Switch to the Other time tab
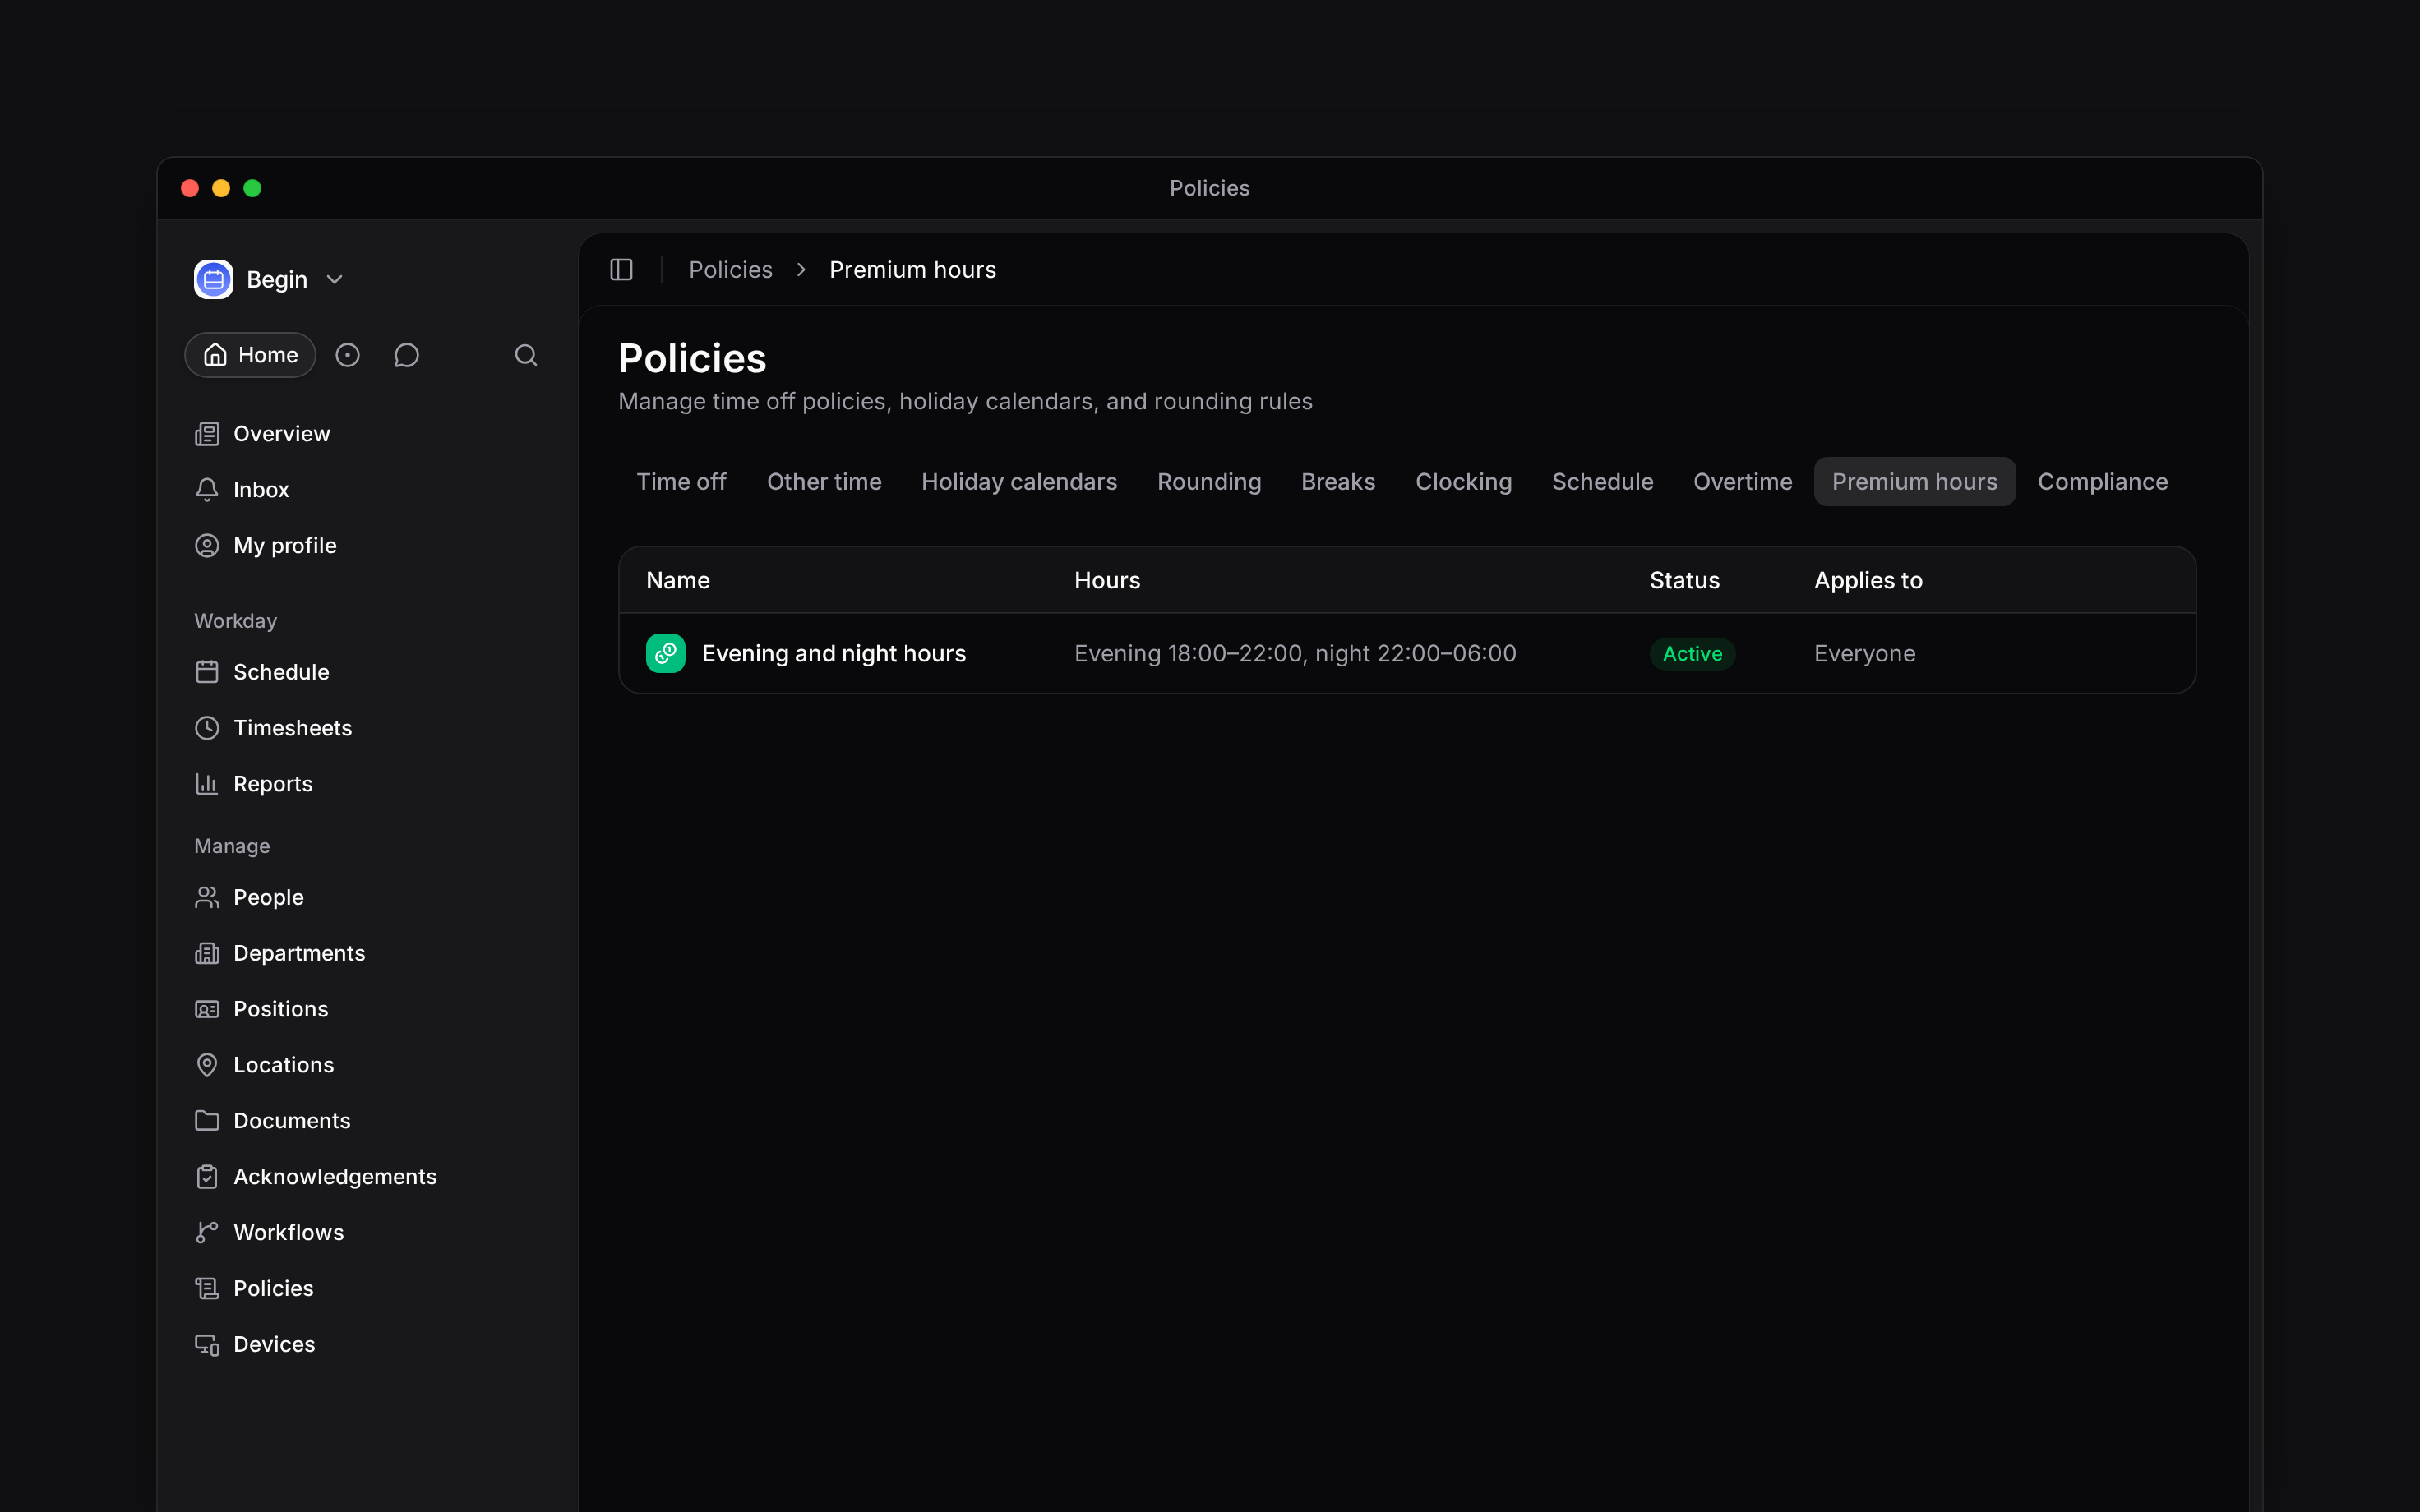The height and width of the screenshot is (1512, 2420). click(x=824, y=482)
